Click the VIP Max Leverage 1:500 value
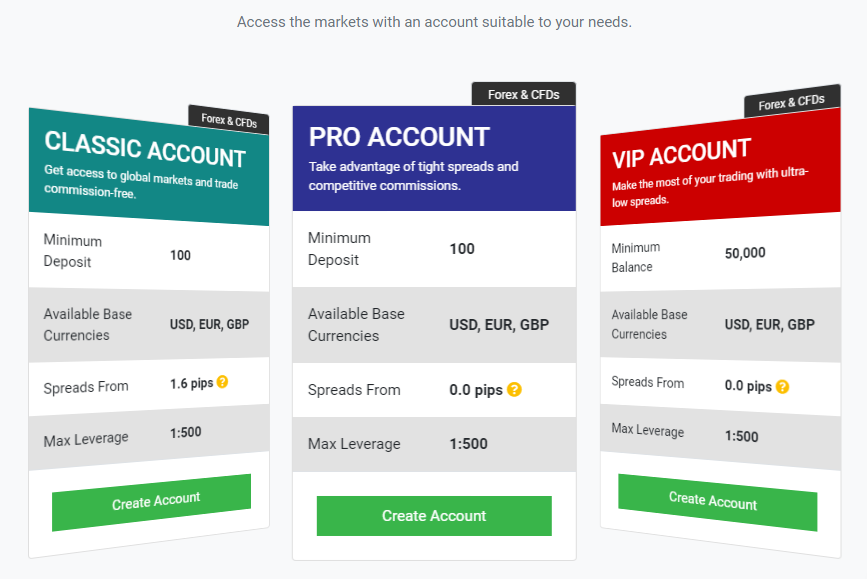This screenshot has height=579, width=867. coord(741,436)
